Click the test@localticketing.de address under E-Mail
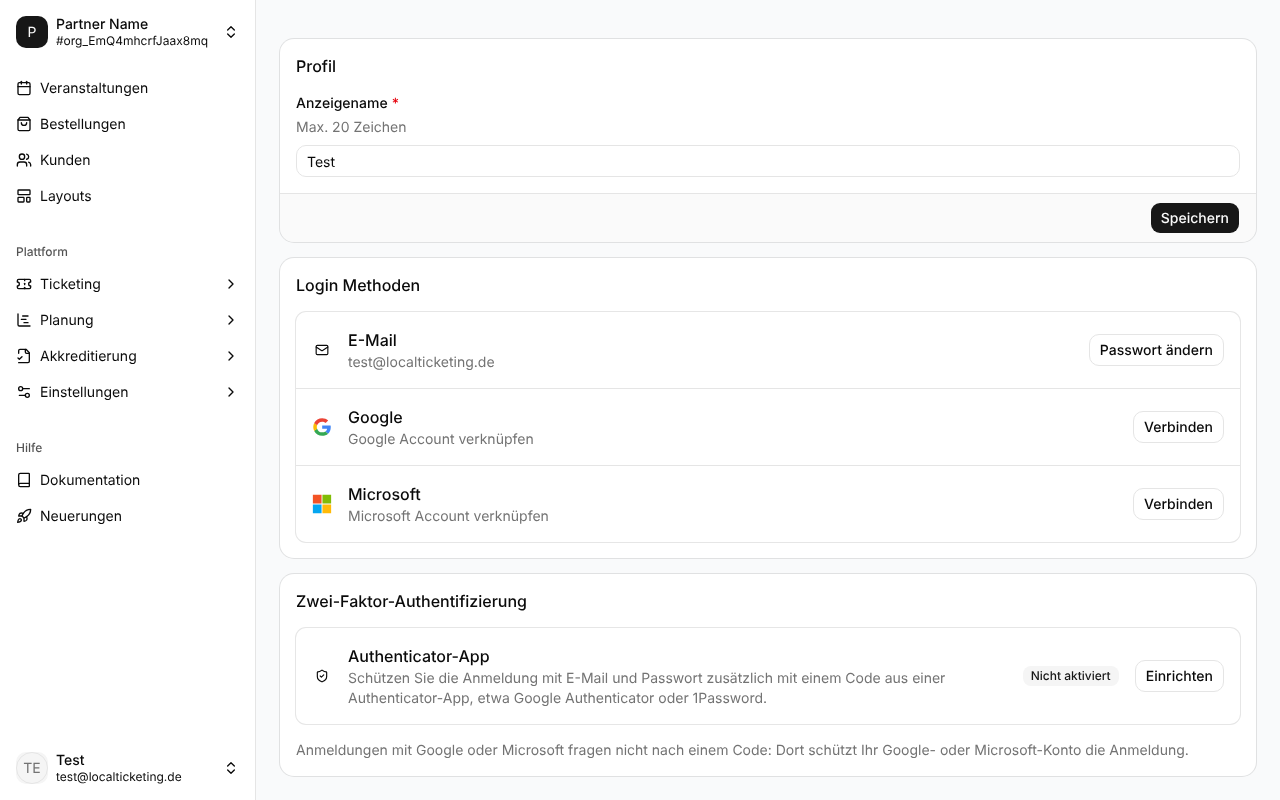1280x800 pixels. click(x=421, y=362)
